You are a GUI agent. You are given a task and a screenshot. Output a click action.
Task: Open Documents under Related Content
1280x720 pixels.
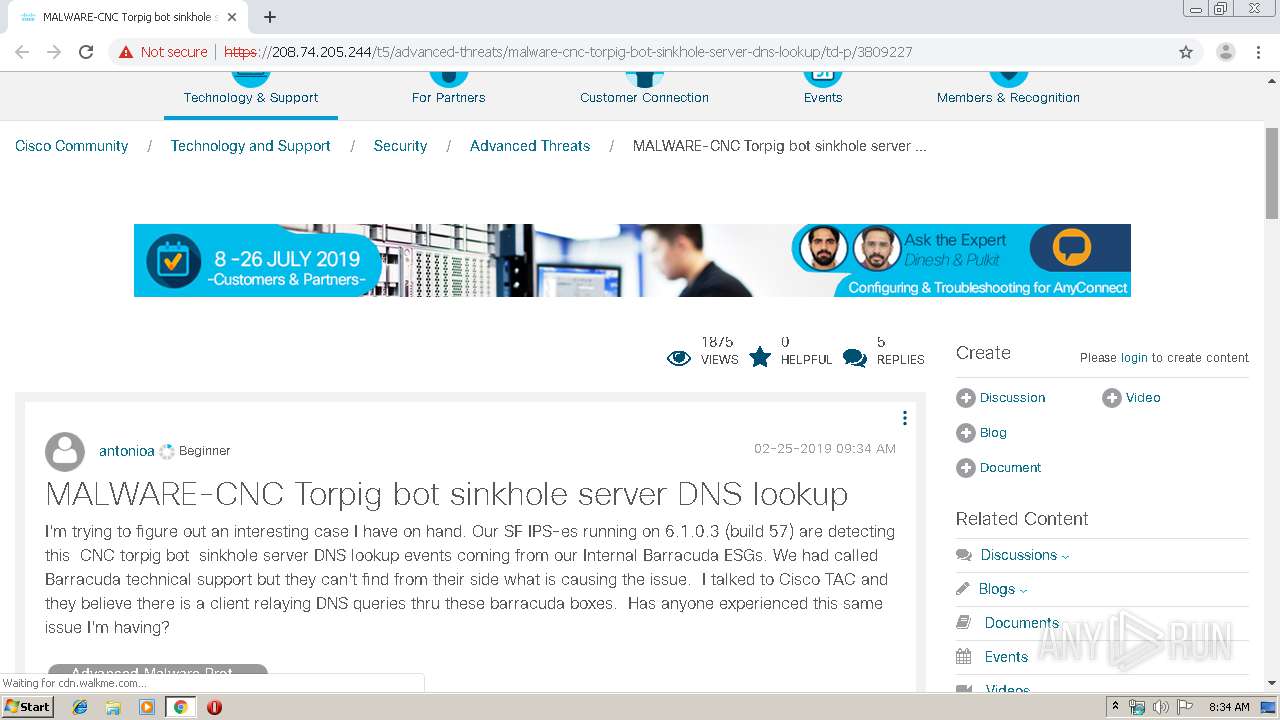click(x=1021, y=623)
